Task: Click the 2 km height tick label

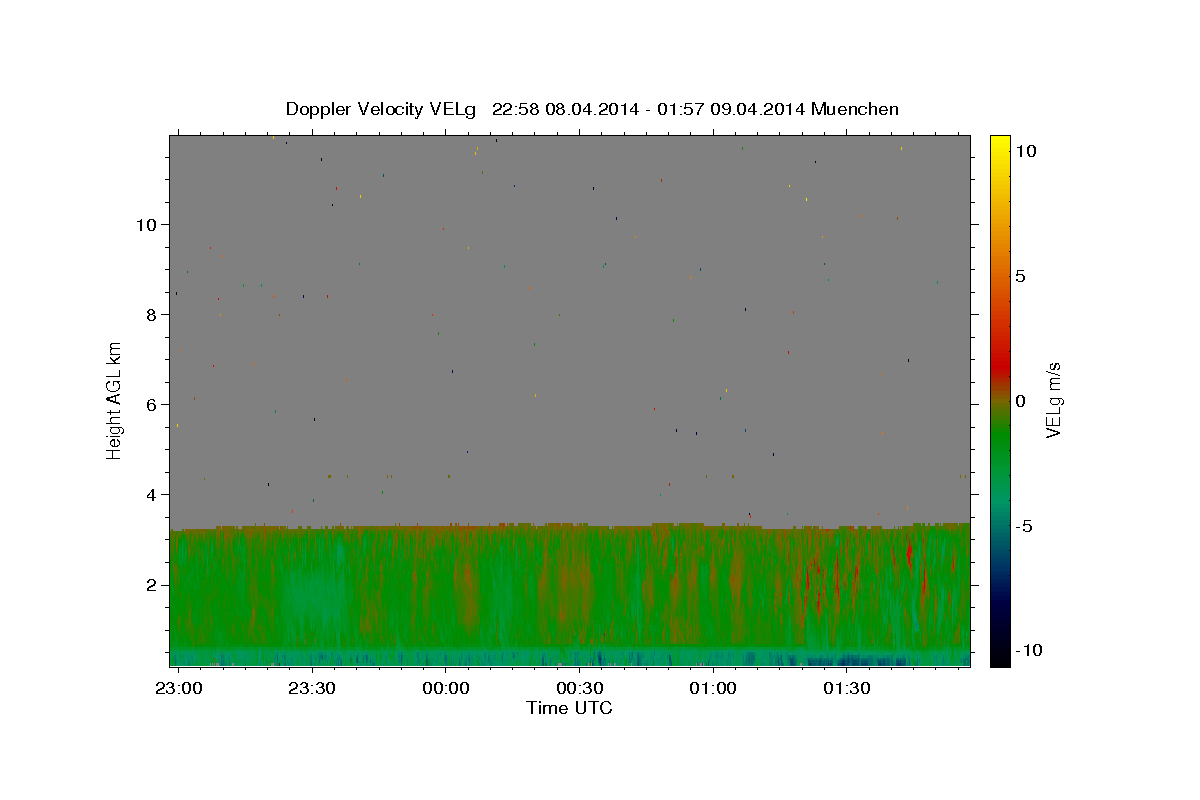Action: (151, 584)
